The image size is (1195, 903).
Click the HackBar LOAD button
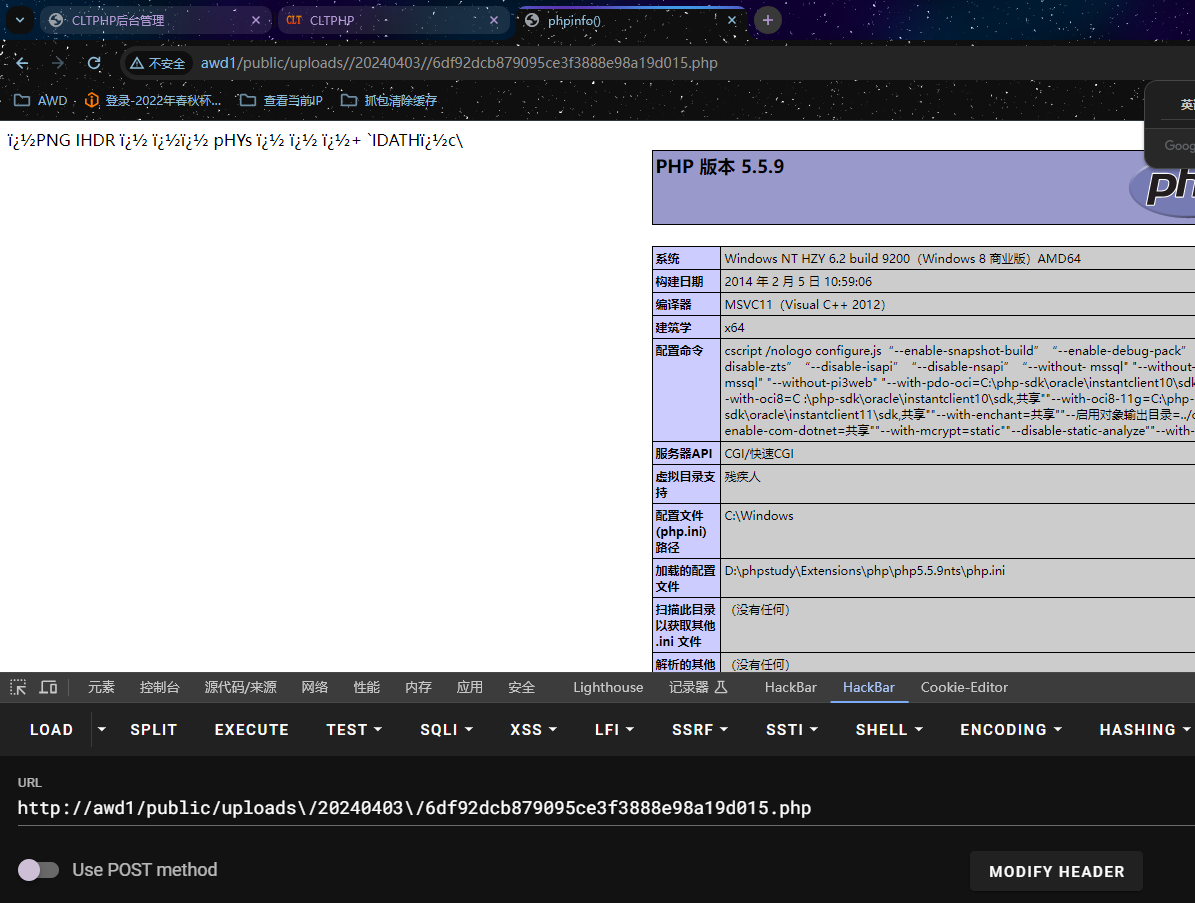point(51,730)
